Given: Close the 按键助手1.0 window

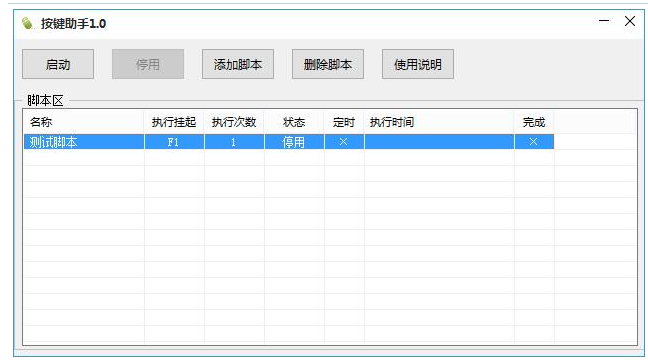Looking at the screenshot, I should pyautogui.click(x=630, y=21).
